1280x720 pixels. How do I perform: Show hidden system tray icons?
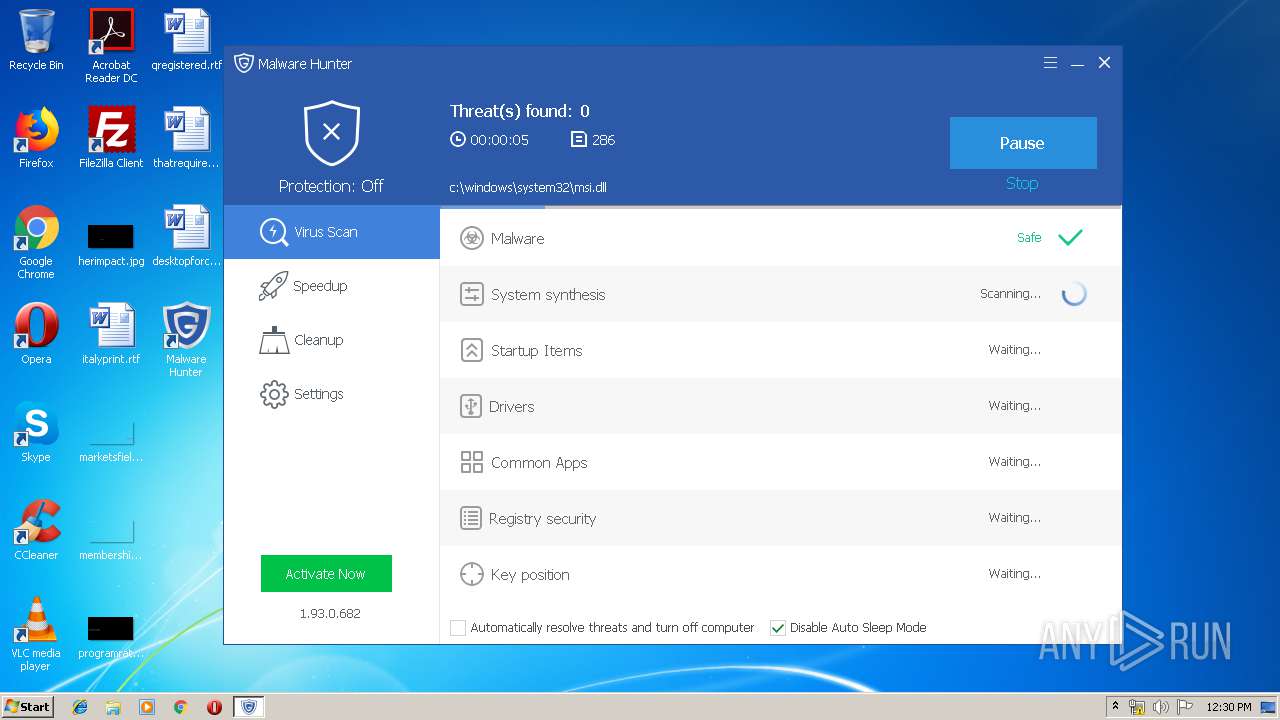1115,707
